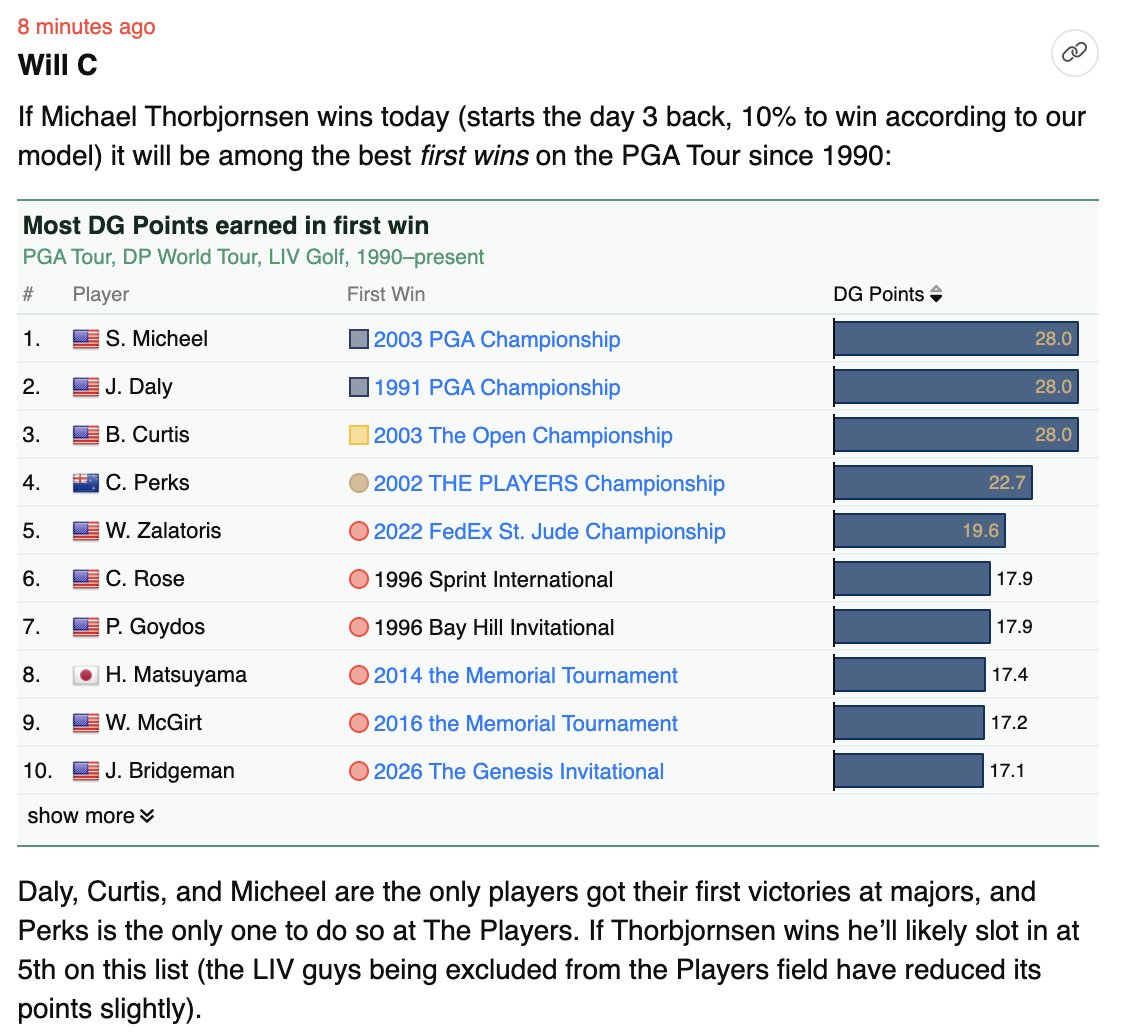Select player name W. McGirt

point(154,722)
